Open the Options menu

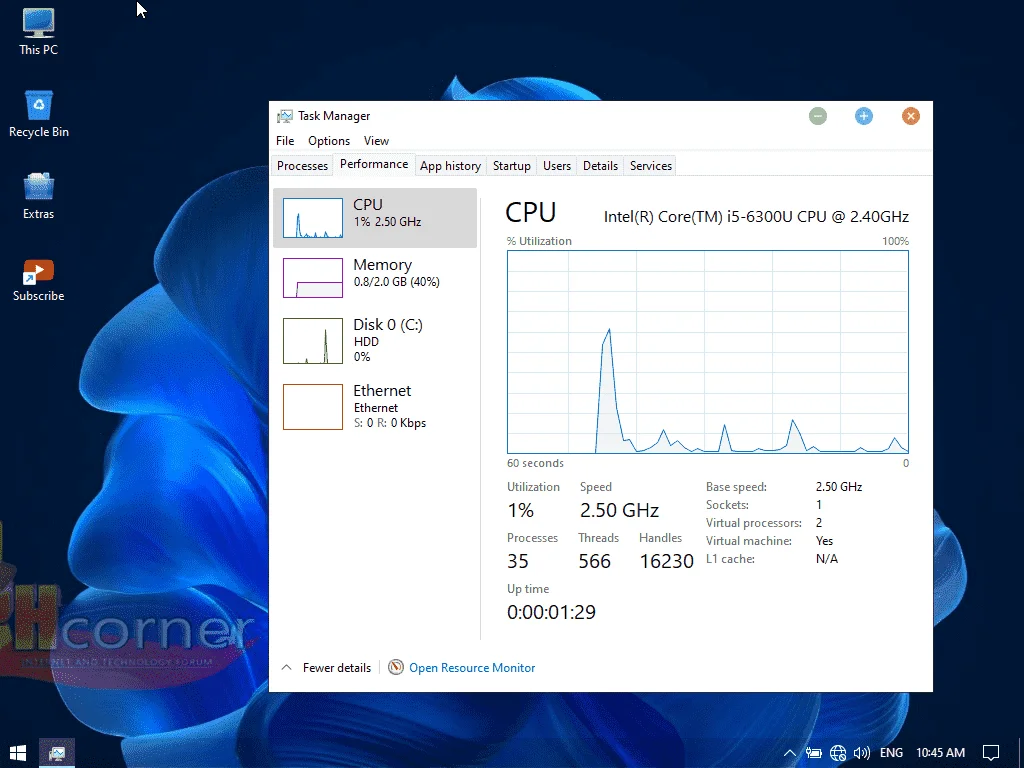pos(328,141)
